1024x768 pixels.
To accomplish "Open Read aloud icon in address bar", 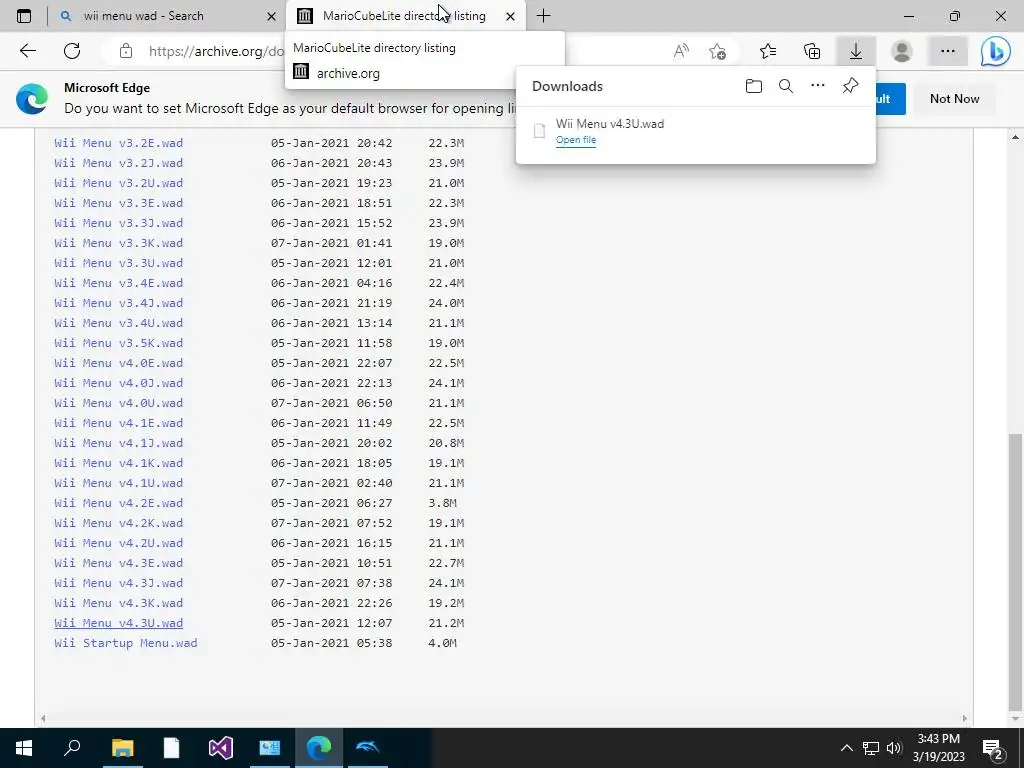I will tap(681, 51).
